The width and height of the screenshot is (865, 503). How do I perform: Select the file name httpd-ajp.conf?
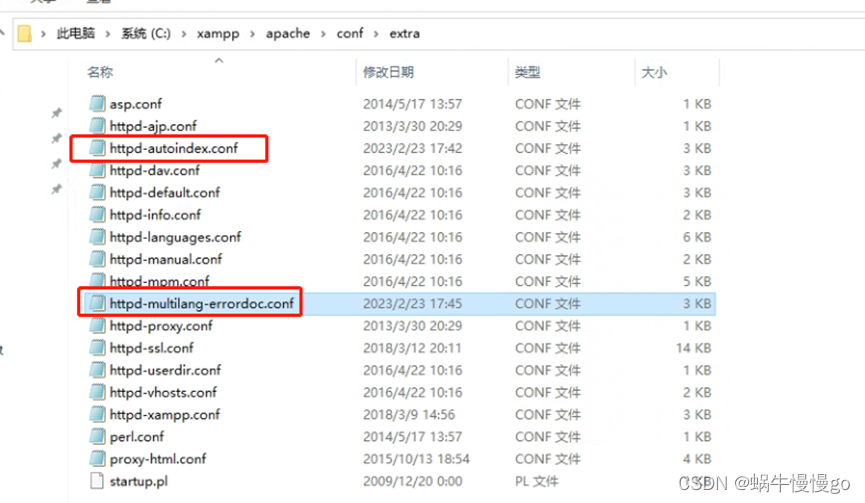pyautogui.click(x=153, y=126)
